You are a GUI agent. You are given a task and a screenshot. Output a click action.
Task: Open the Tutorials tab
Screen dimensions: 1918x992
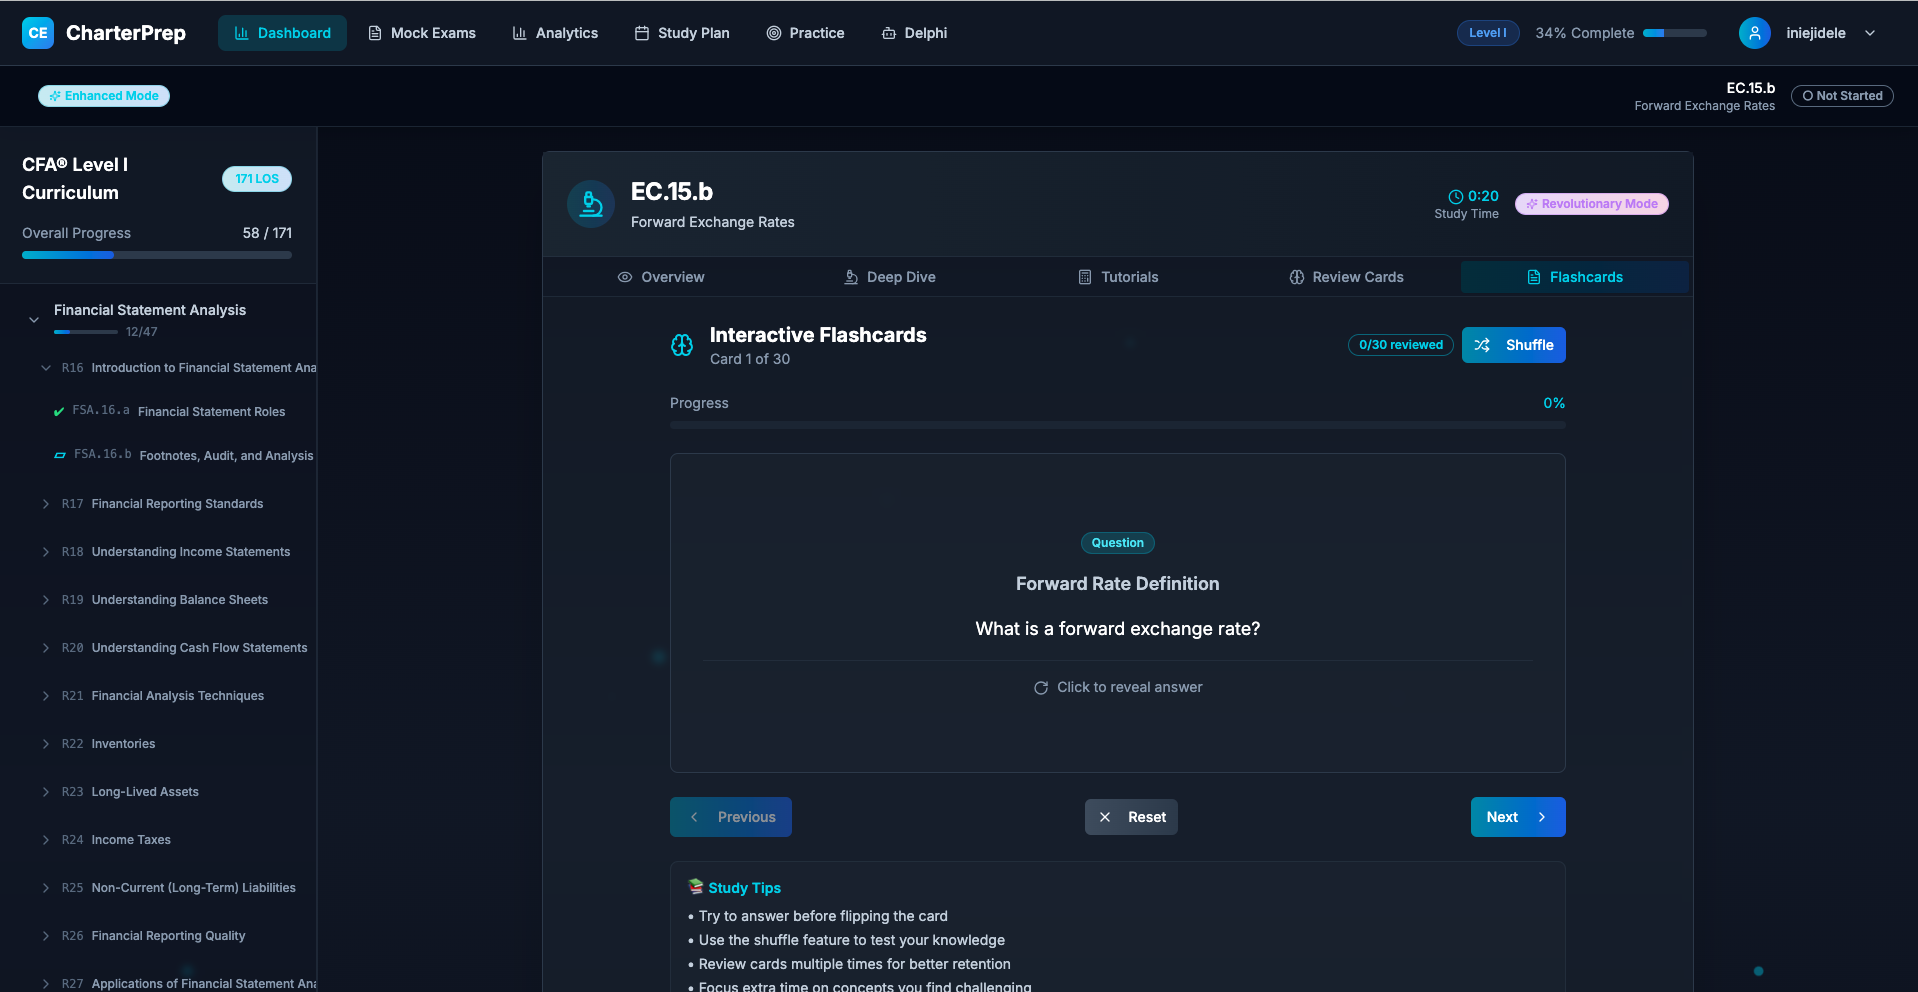[1118, 277]
